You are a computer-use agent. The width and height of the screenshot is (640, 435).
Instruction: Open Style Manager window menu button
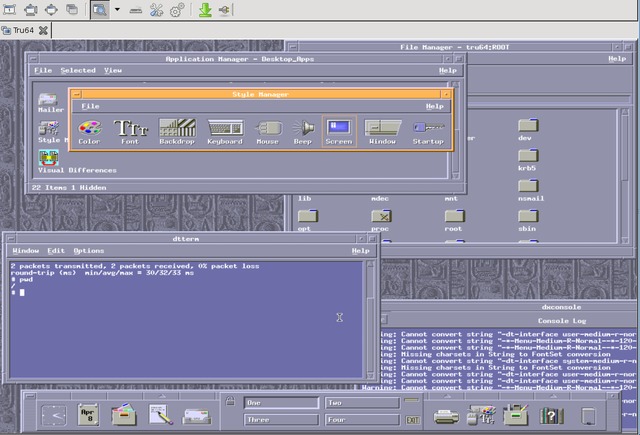pos(76,94)
